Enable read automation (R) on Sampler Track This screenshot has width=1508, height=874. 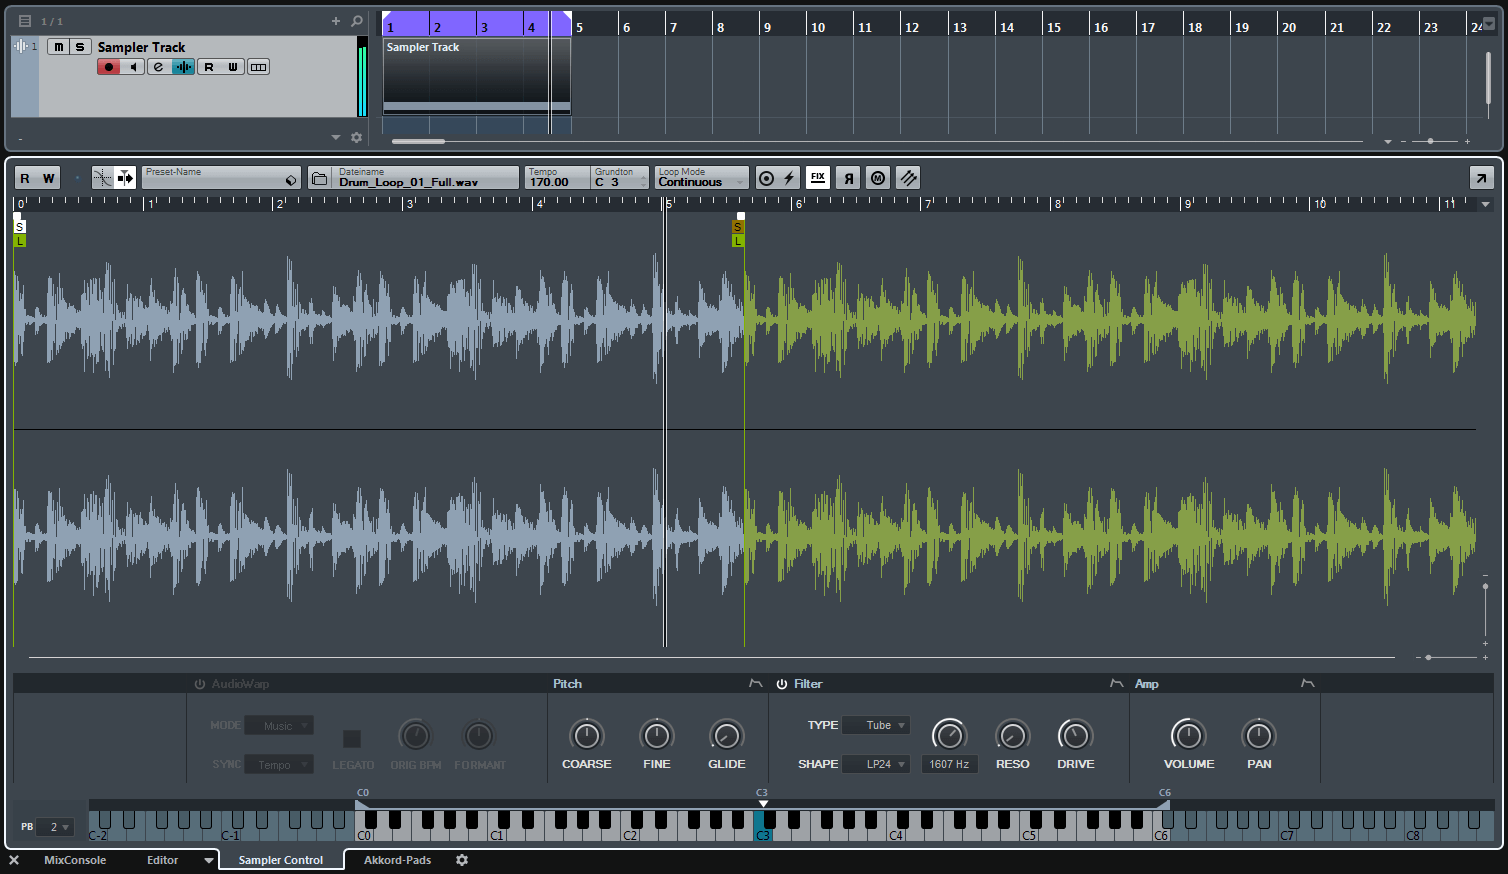tap(208, 67)
